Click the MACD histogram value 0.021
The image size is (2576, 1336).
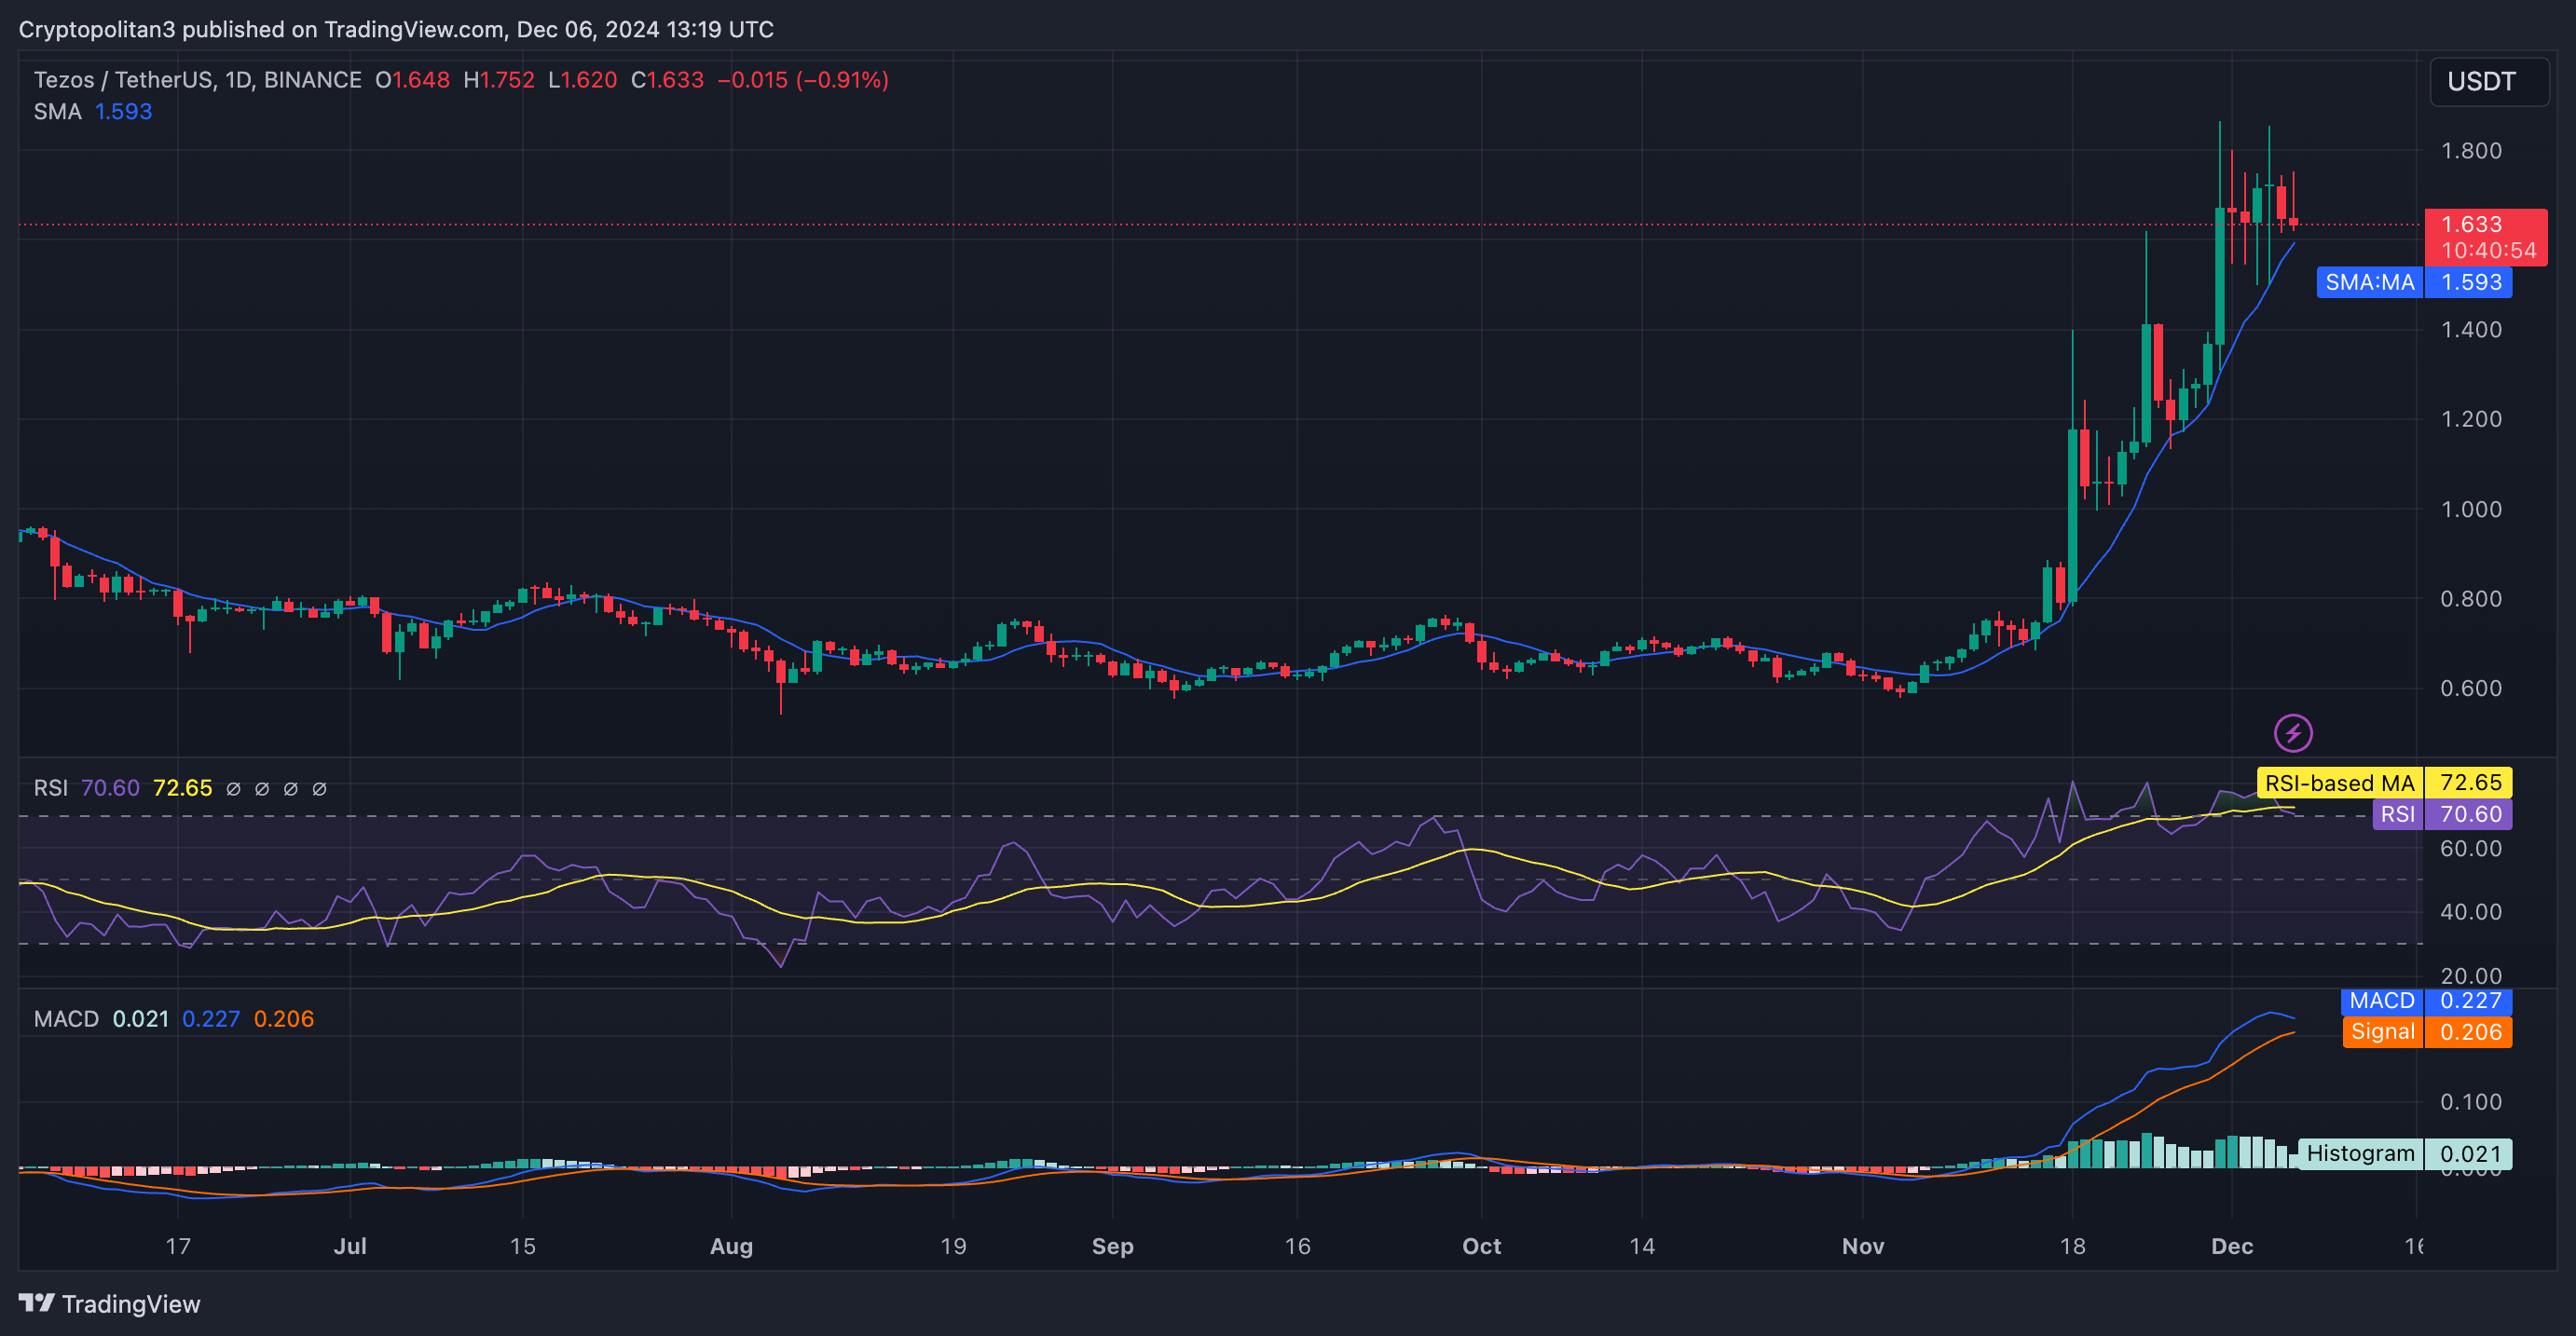click(141, 1019)
